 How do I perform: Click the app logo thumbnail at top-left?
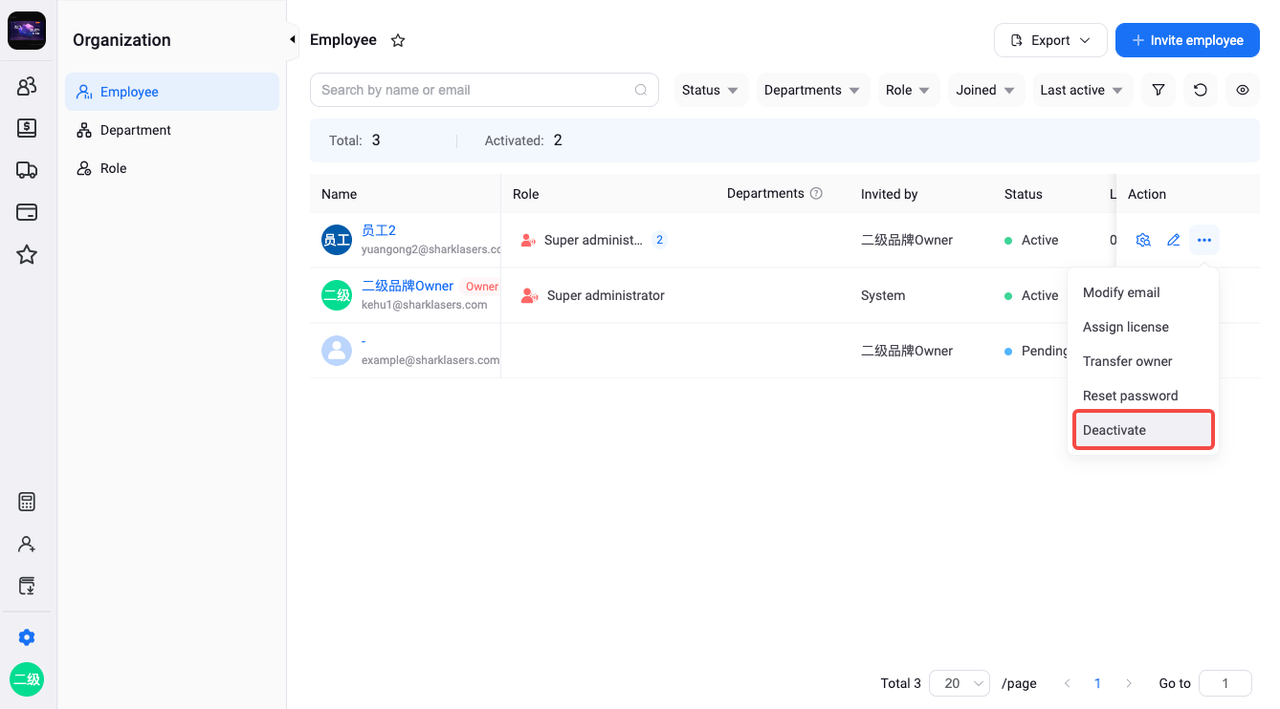pos(27,31)
